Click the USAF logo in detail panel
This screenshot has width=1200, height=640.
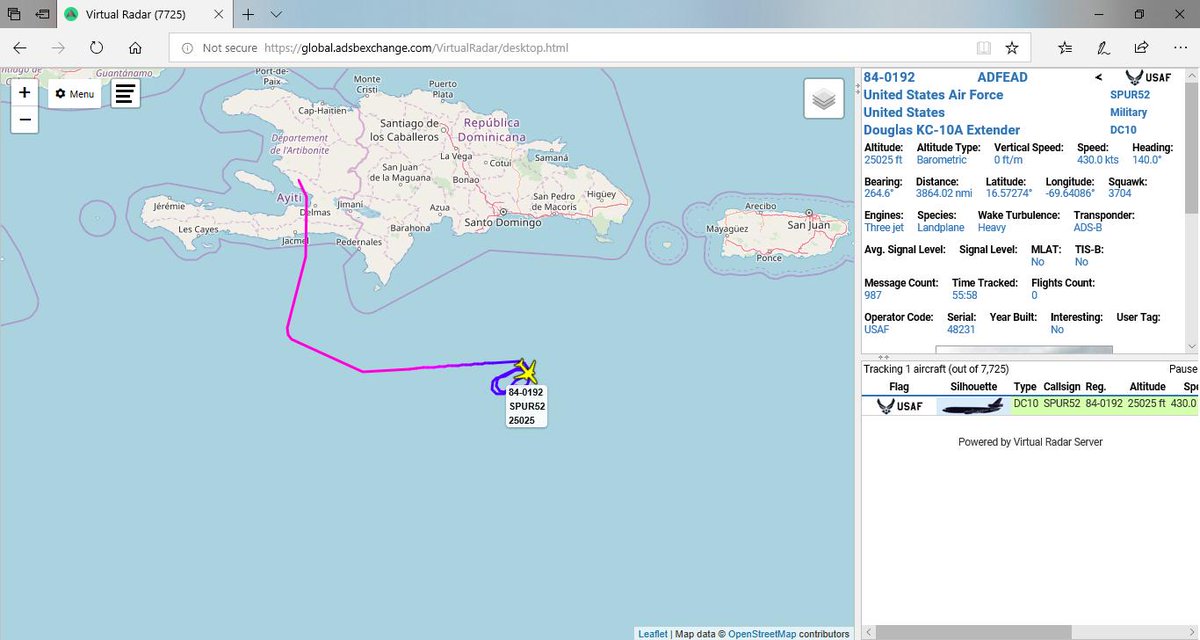(1146, 77)
